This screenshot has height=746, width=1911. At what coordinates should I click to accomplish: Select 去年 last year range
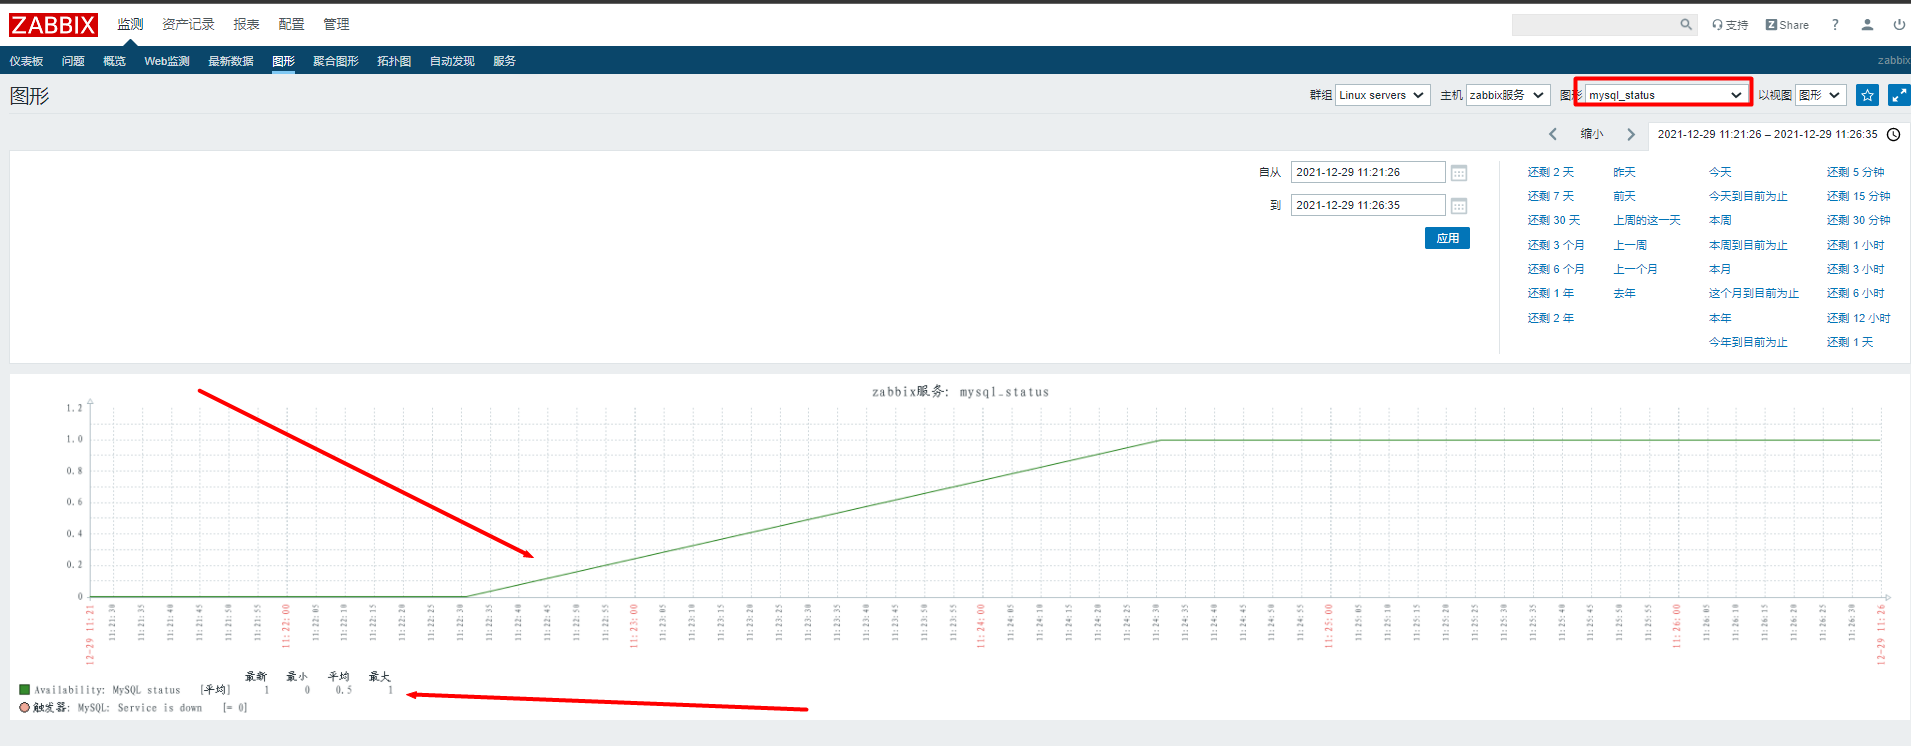1625,293
